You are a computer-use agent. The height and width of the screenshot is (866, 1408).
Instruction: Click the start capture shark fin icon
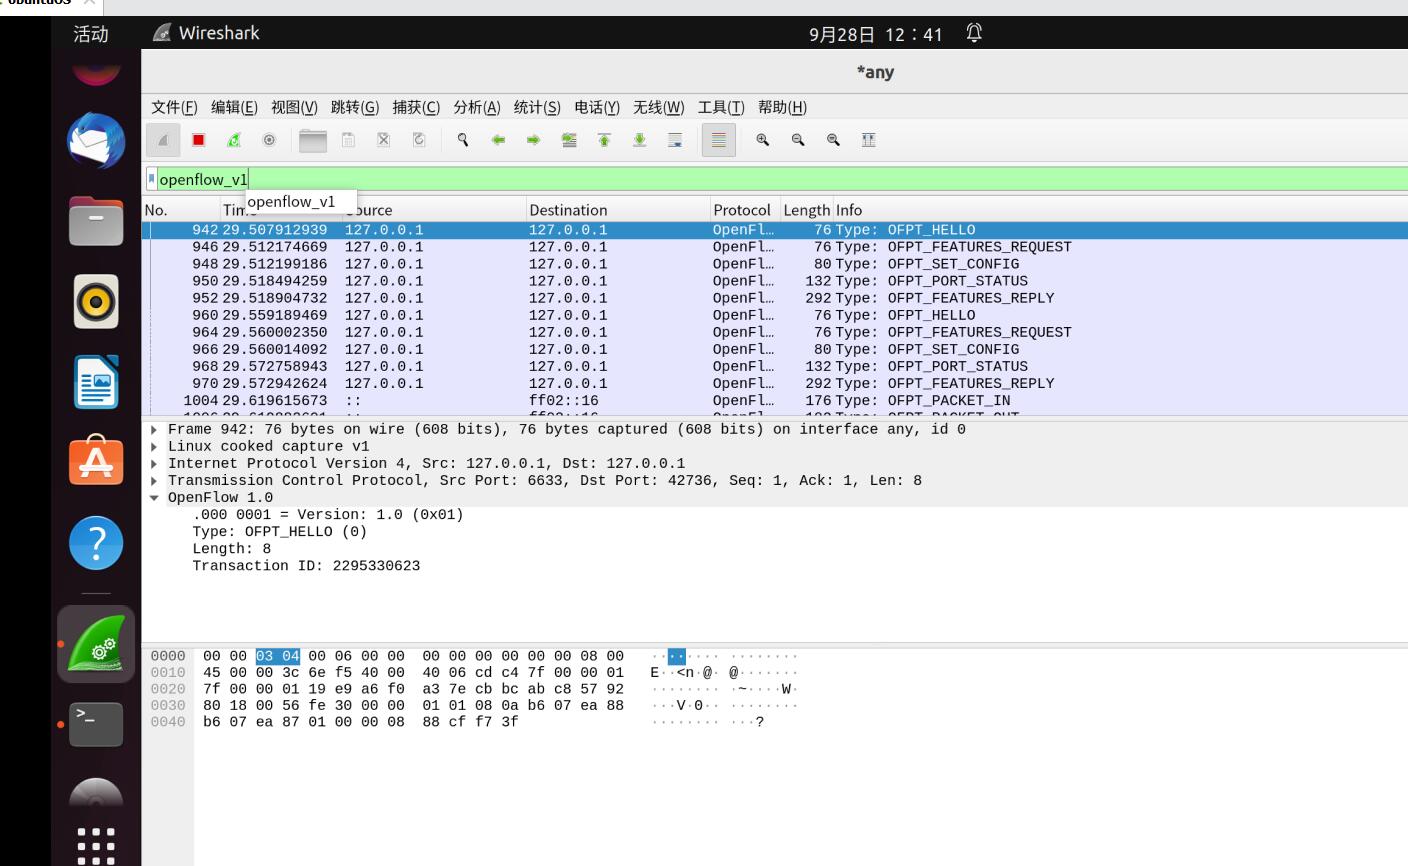point(163,140)
